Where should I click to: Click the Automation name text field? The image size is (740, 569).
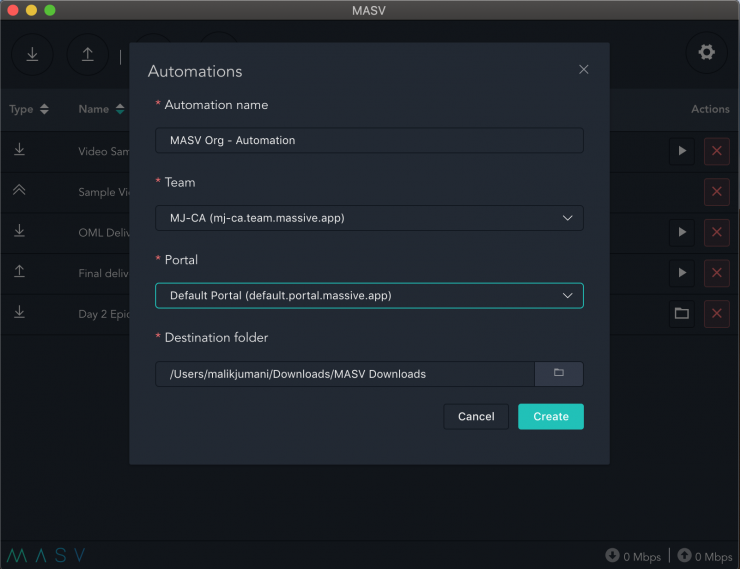(x=369, y=141)
